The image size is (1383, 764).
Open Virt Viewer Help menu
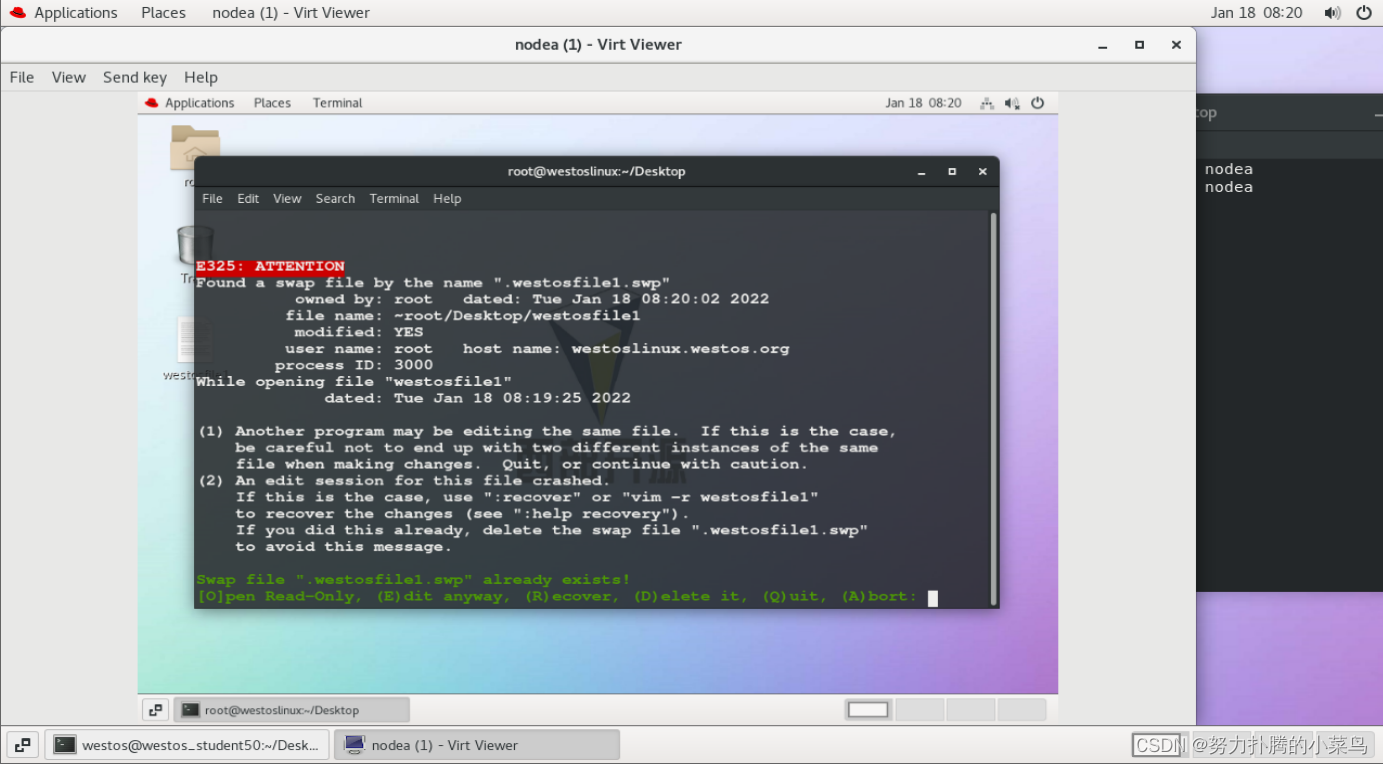point(201,77)
